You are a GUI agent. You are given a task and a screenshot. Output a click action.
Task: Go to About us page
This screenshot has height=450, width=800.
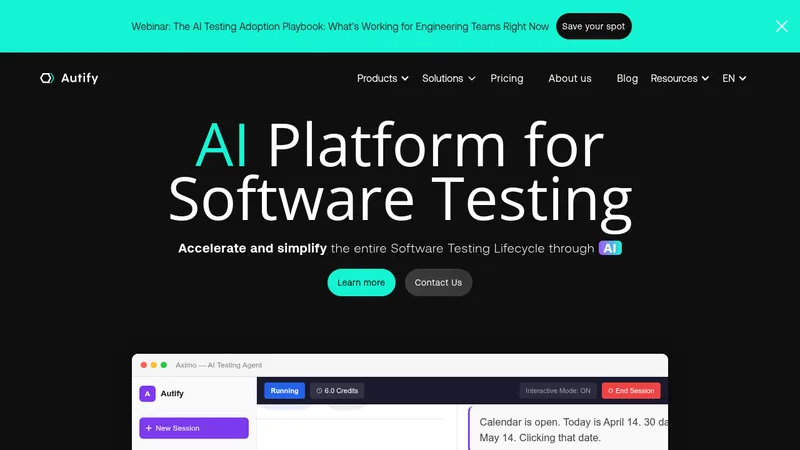pos(569,78)
